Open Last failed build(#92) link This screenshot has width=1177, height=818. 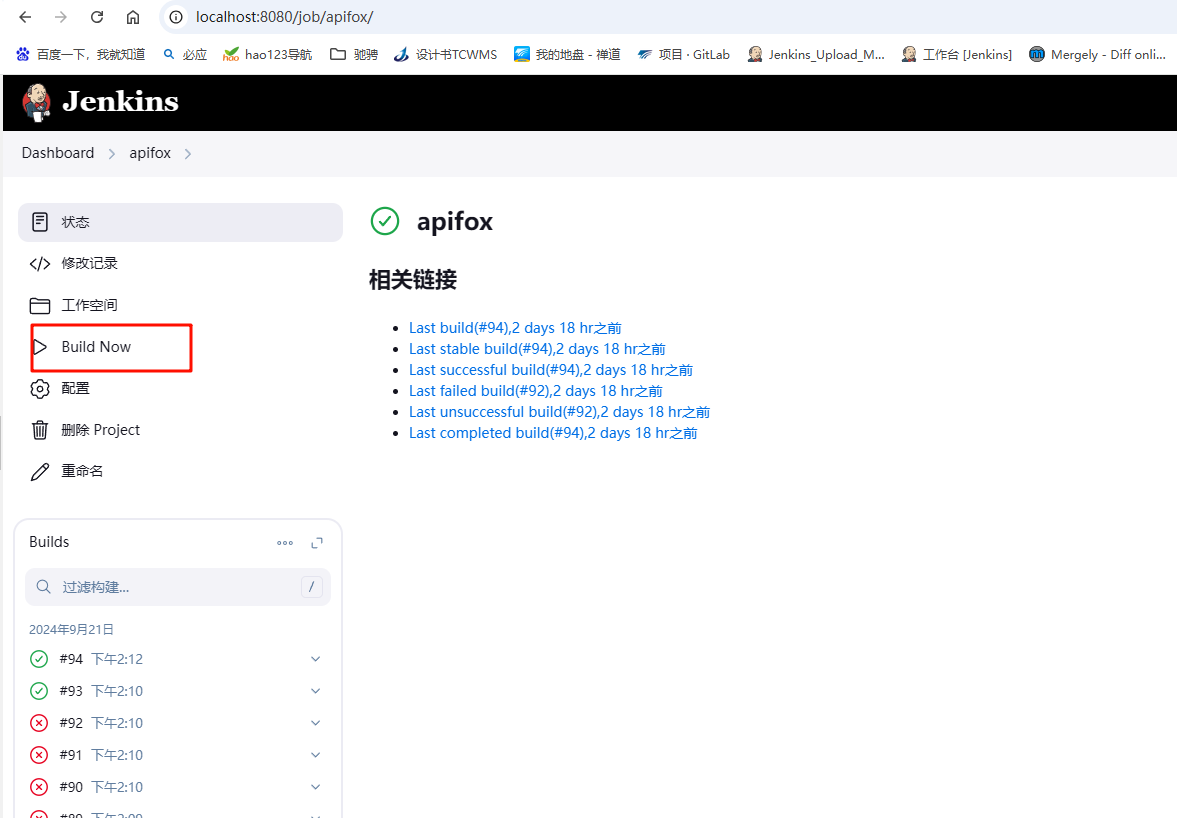pos(535,391)
